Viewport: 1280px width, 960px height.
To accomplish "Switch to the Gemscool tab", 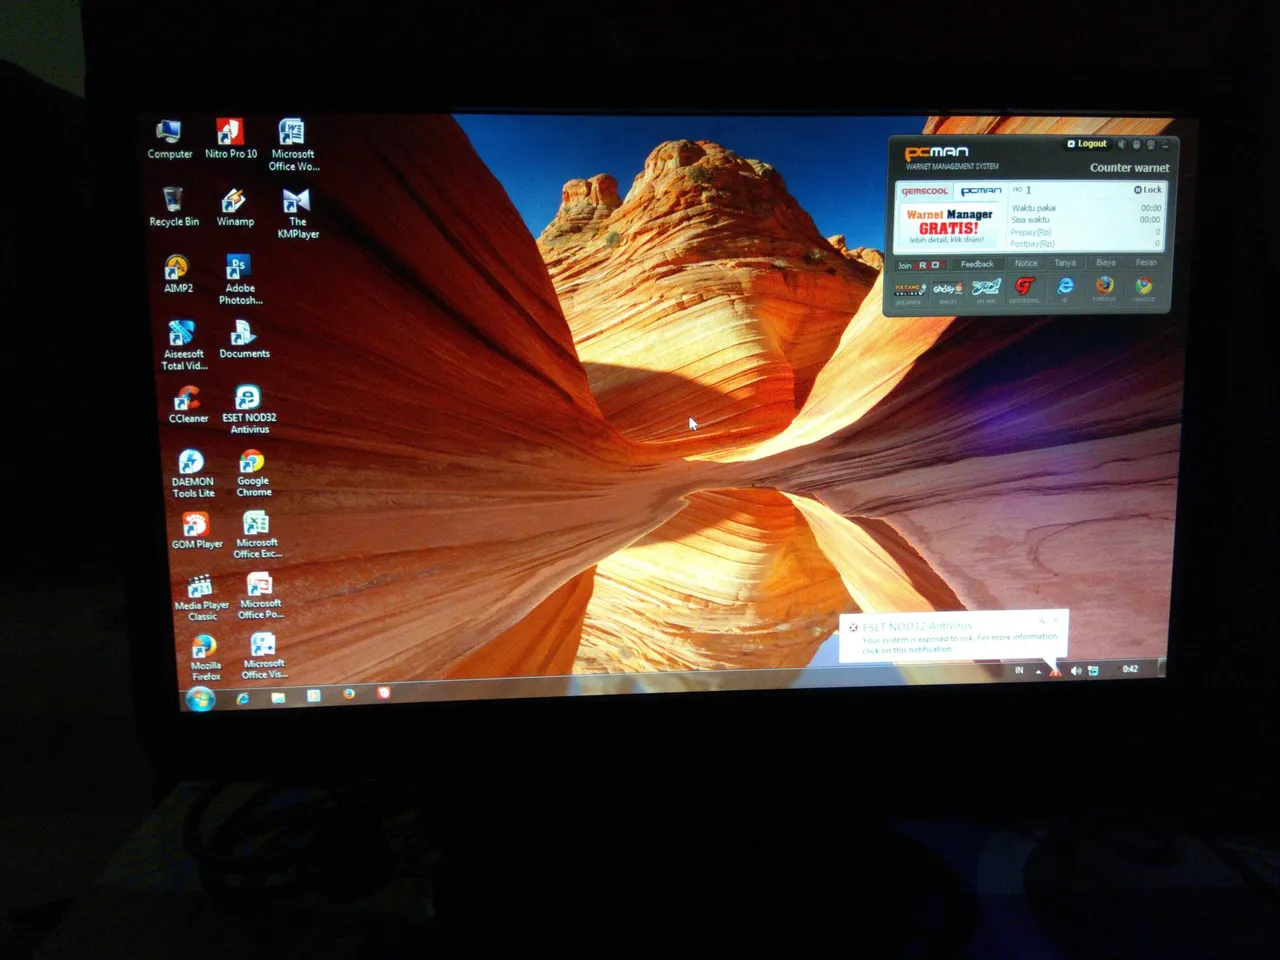I will (x=925, y=191).
